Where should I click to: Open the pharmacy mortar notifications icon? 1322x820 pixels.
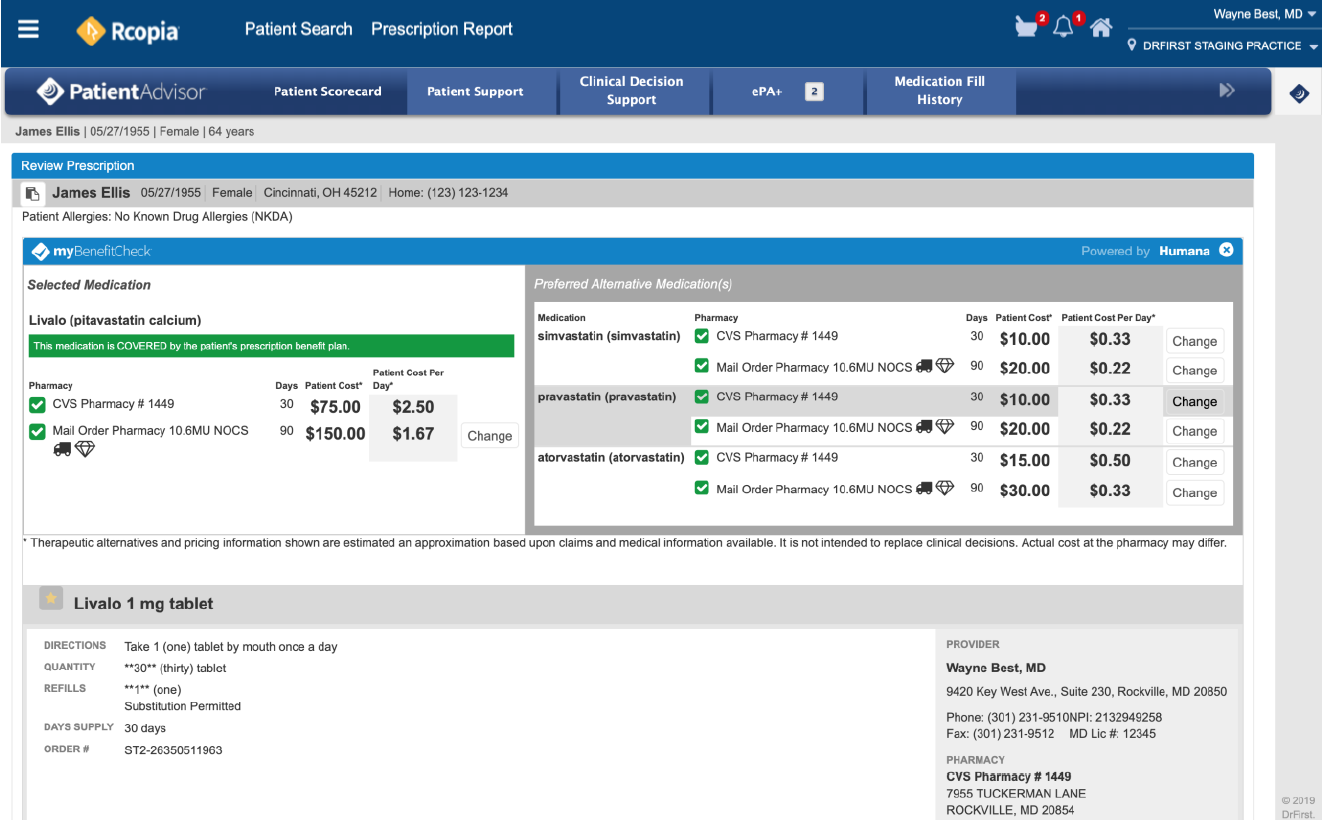pos(1026,27)
